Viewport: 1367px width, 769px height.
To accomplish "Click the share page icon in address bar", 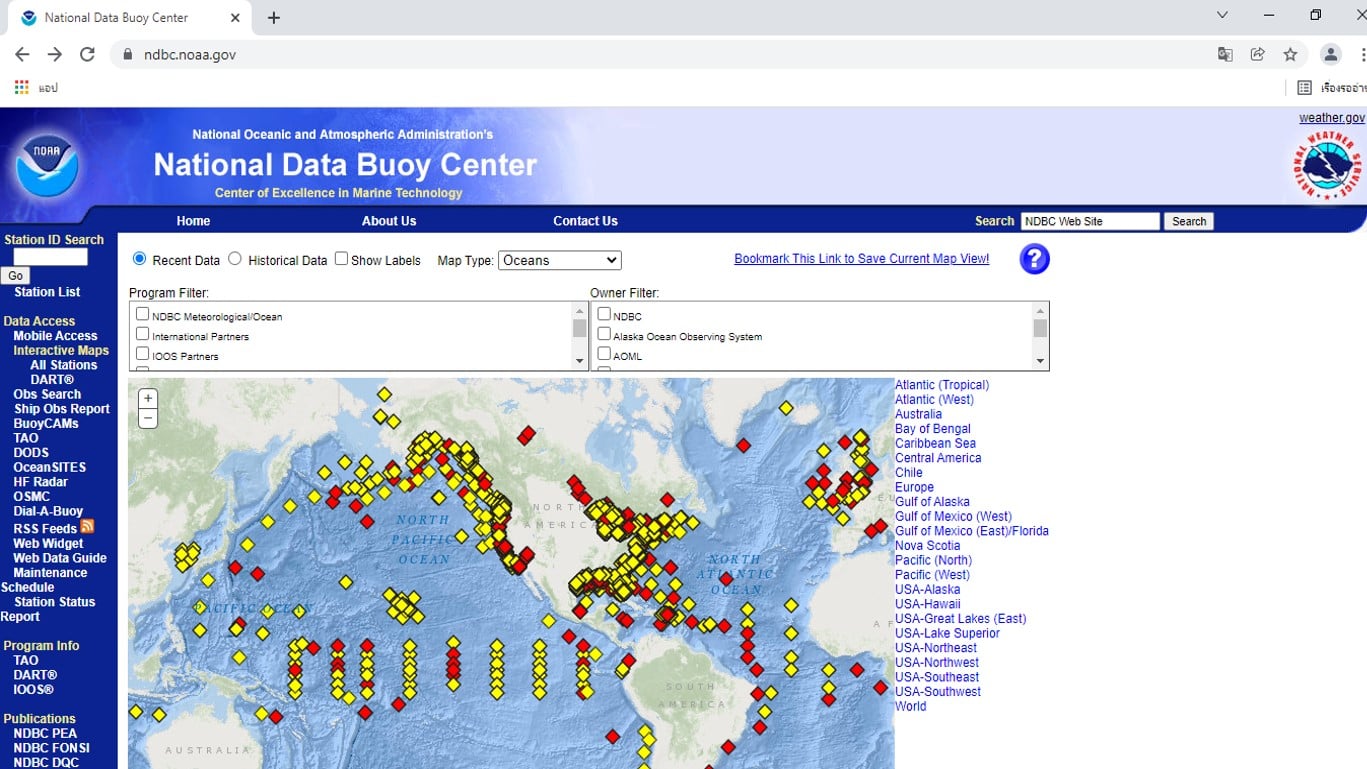I will point(1258,54).
